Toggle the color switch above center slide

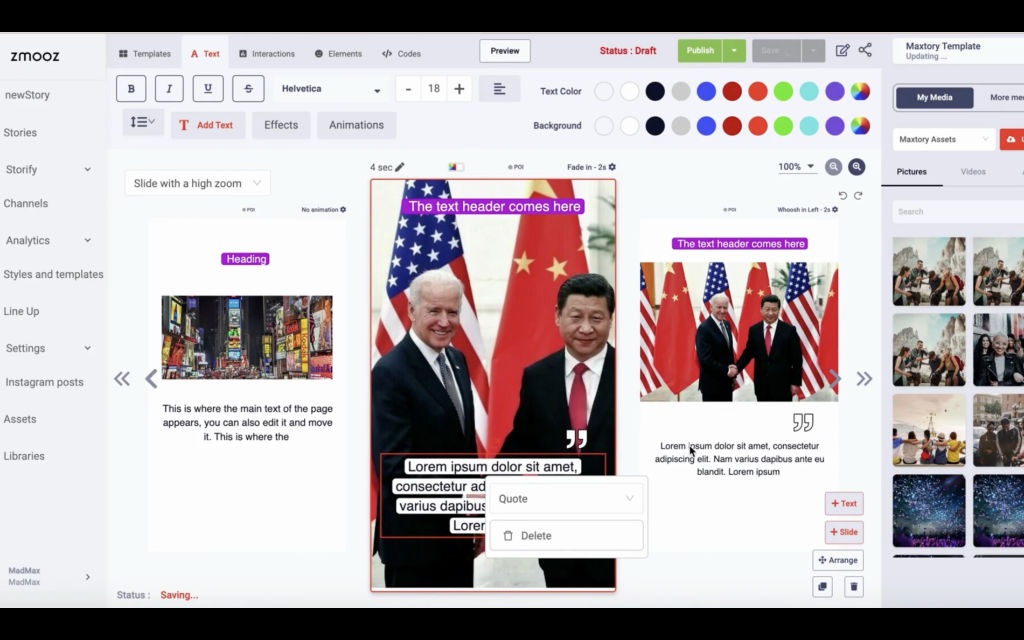(x=456, y=167)
